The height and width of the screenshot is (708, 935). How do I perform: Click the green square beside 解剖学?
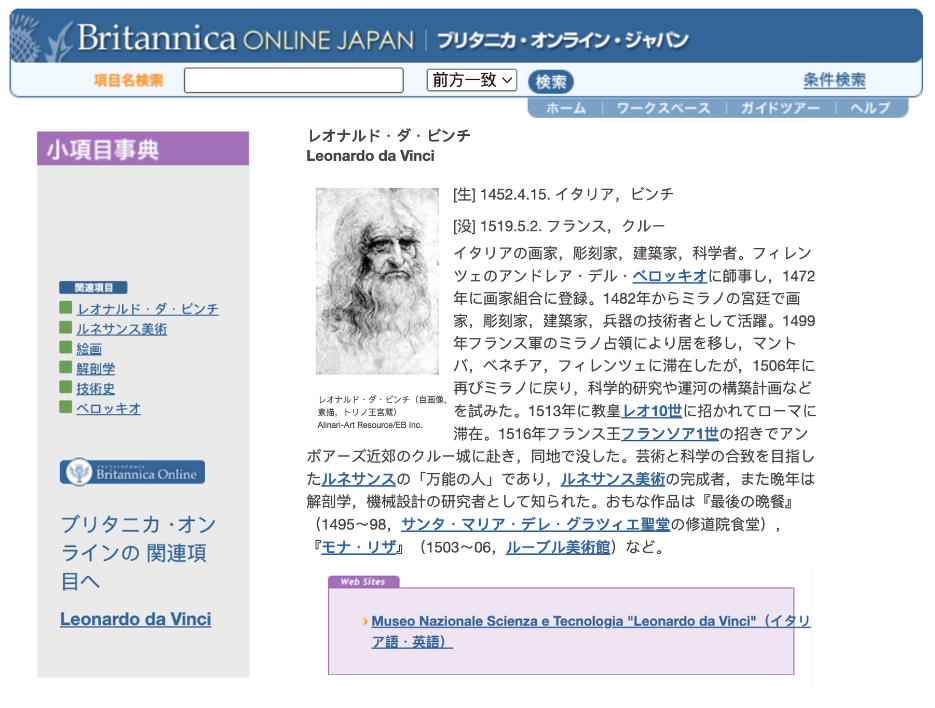click(x=66, y=368)
